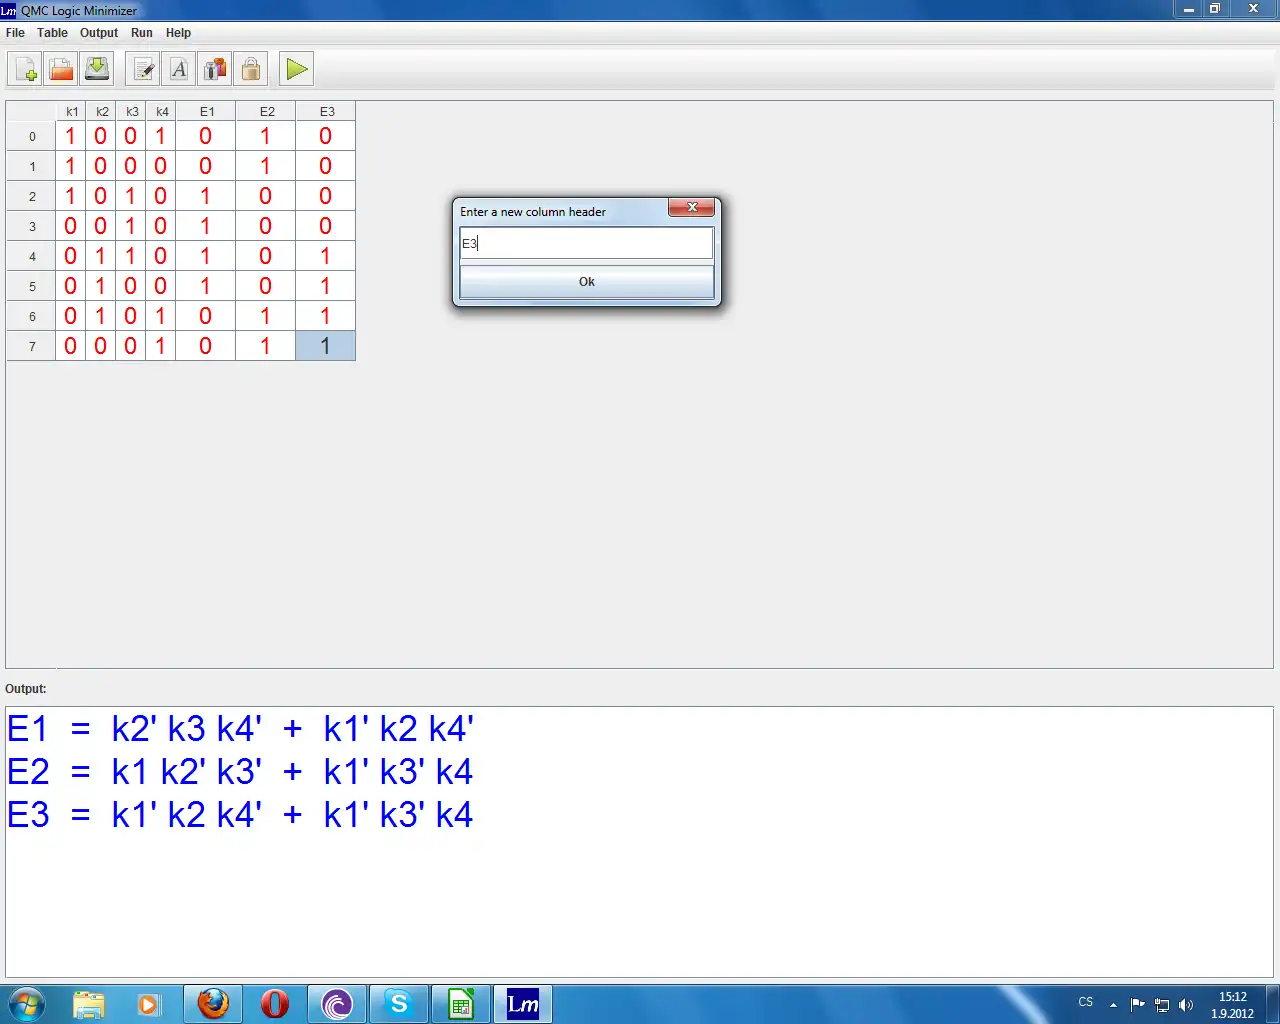Click the 'Enter a new column header' dialog title
Viewport: 1280px width, 1024px height.
click(x=533, y=212)
